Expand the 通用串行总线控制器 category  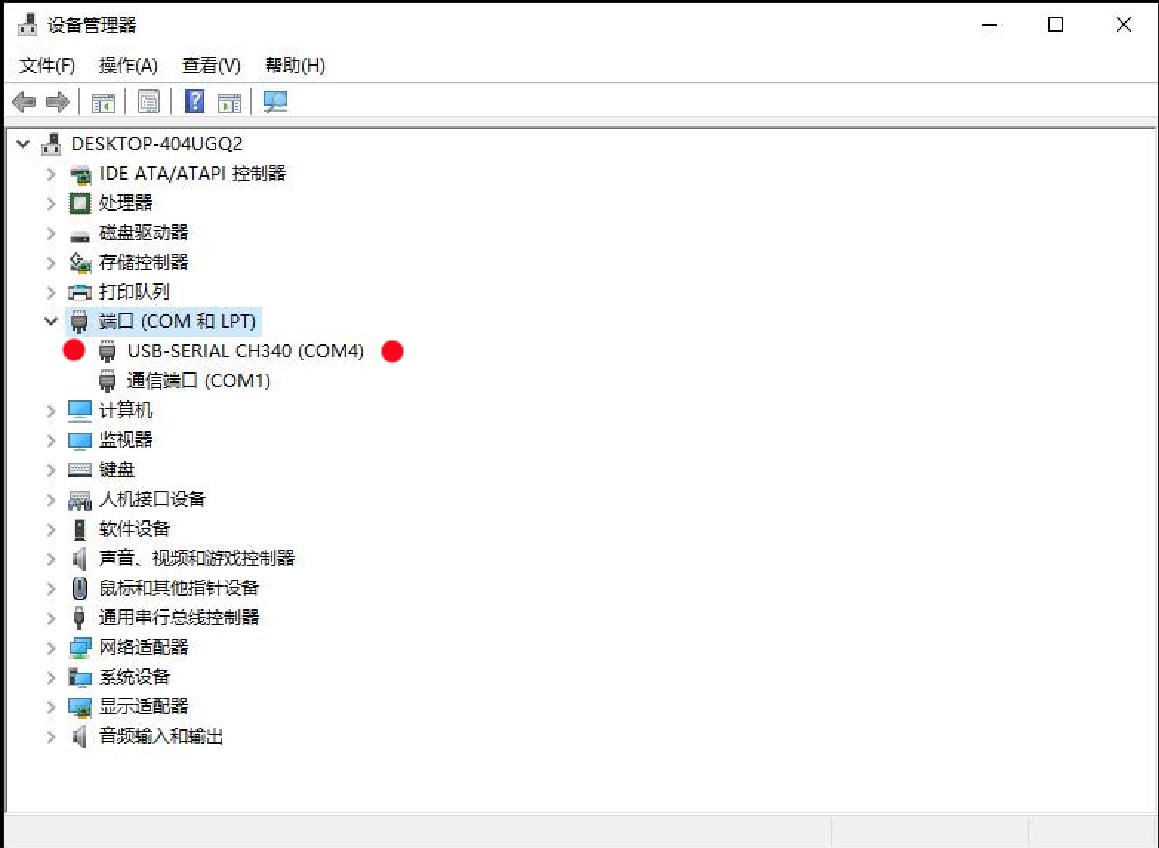point(51,618)
